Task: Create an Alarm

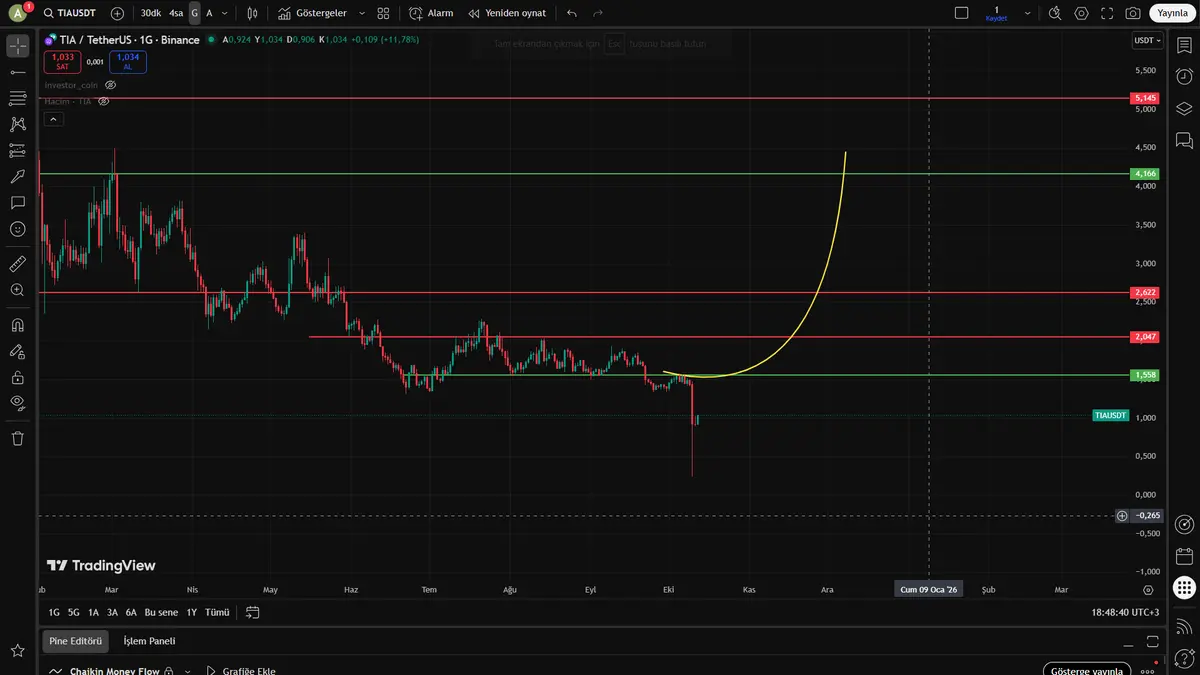Action: tap(431, 13)
